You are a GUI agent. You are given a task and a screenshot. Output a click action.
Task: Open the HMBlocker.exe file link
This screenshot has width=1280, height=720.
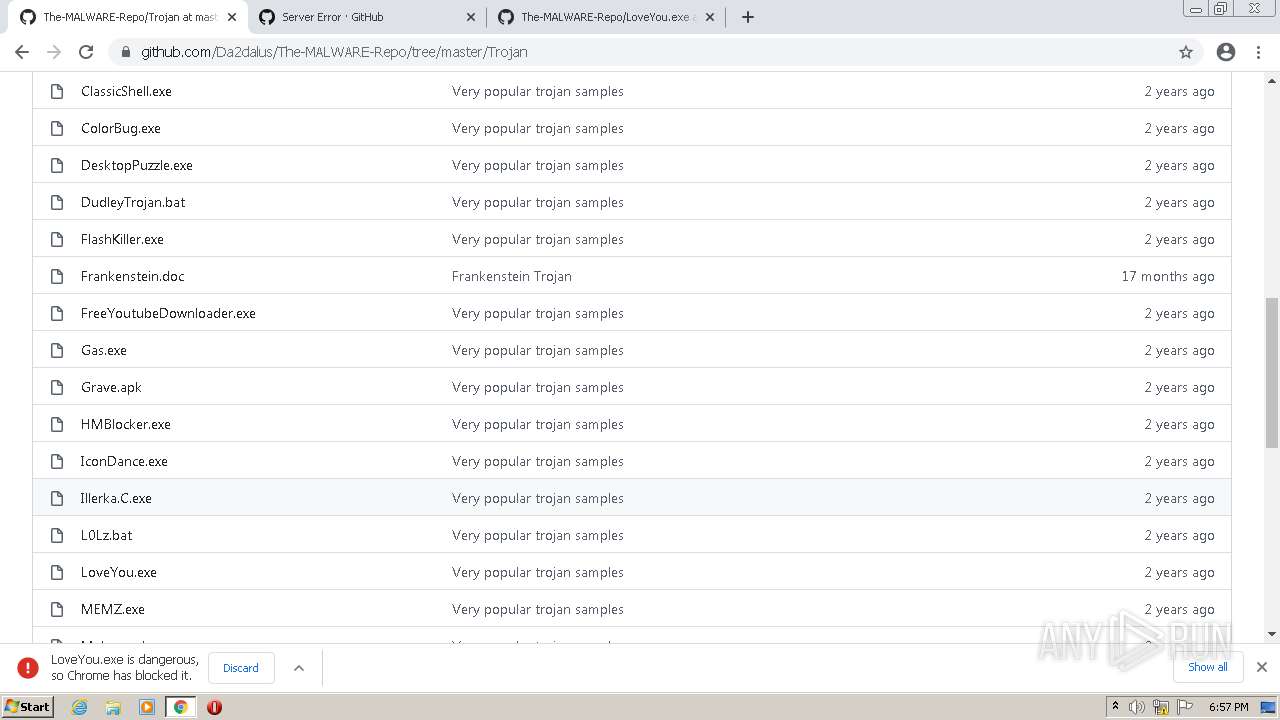click(126, 424)
